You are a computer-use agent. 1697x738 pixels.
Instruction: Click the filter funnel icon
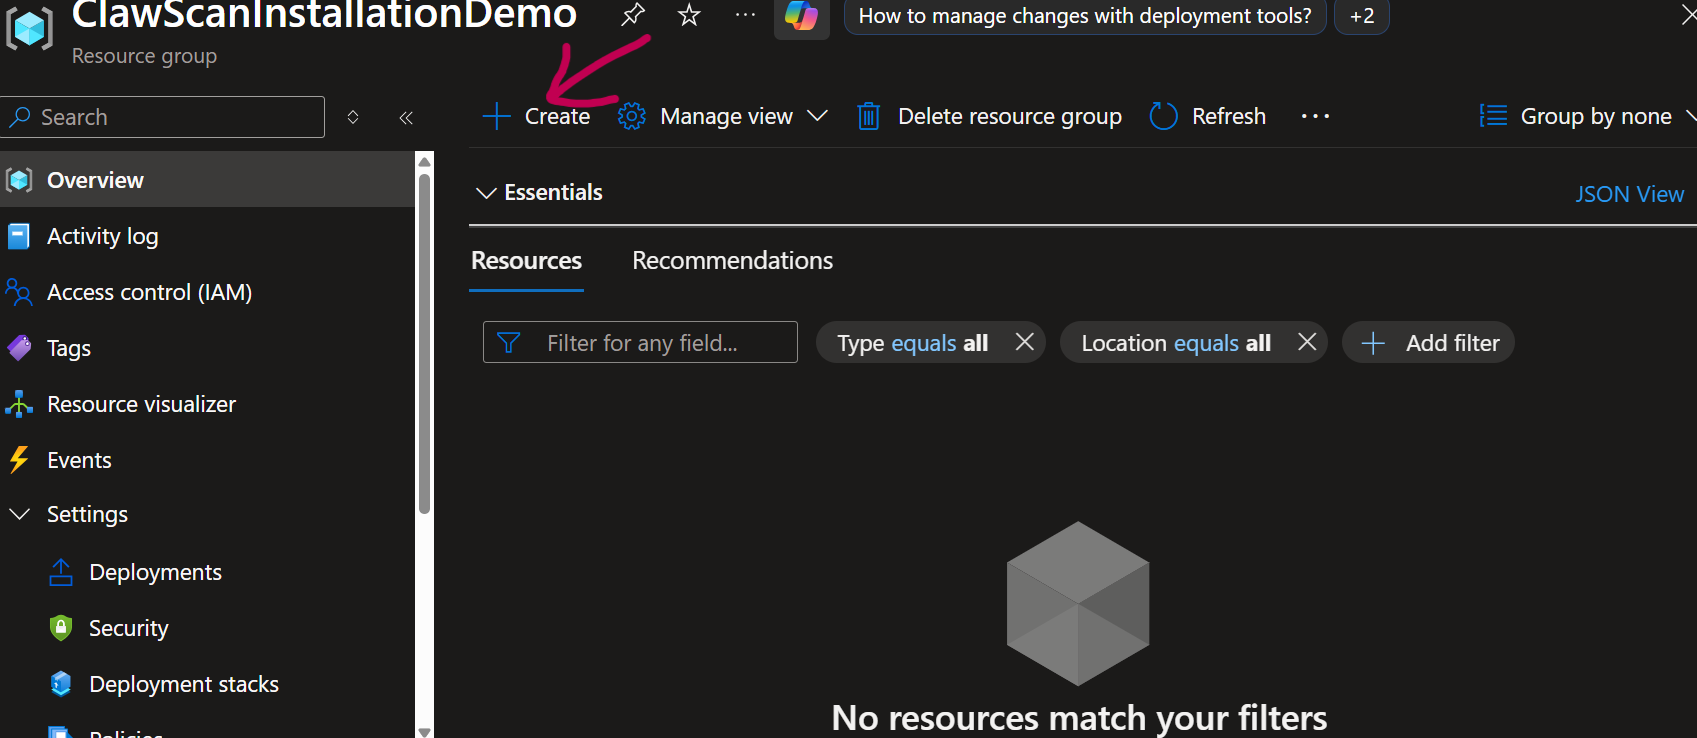(x=509, y=343)
